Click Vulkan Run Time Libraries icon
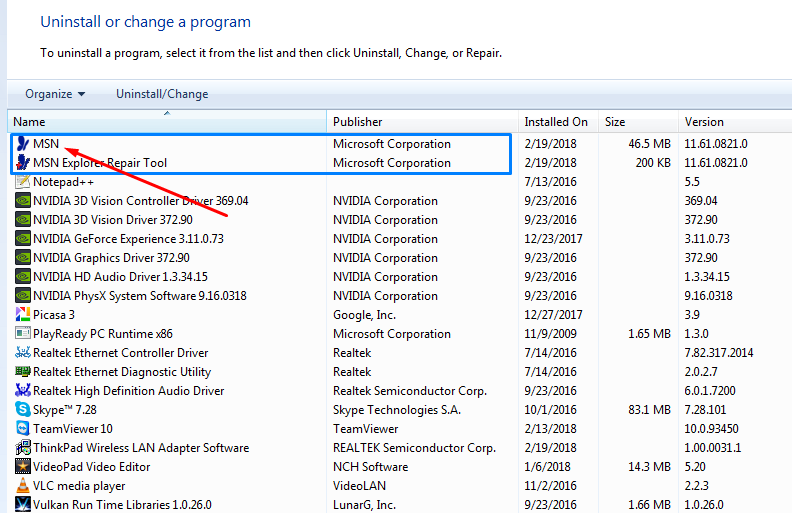Image resolution: width=792 pixels, height=513 pixels. (x=23, y=504)
